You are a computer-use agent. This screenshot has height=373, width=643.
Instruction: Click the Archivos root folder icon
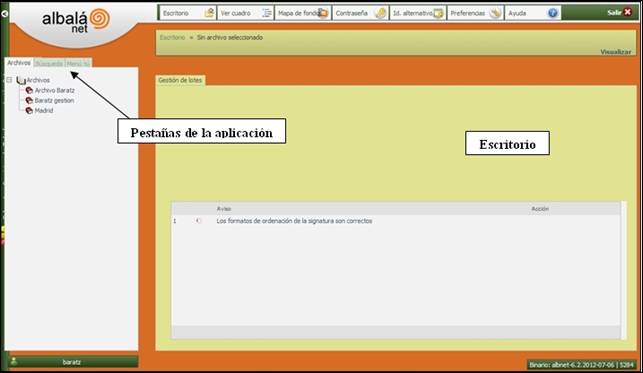coord(21,80)
